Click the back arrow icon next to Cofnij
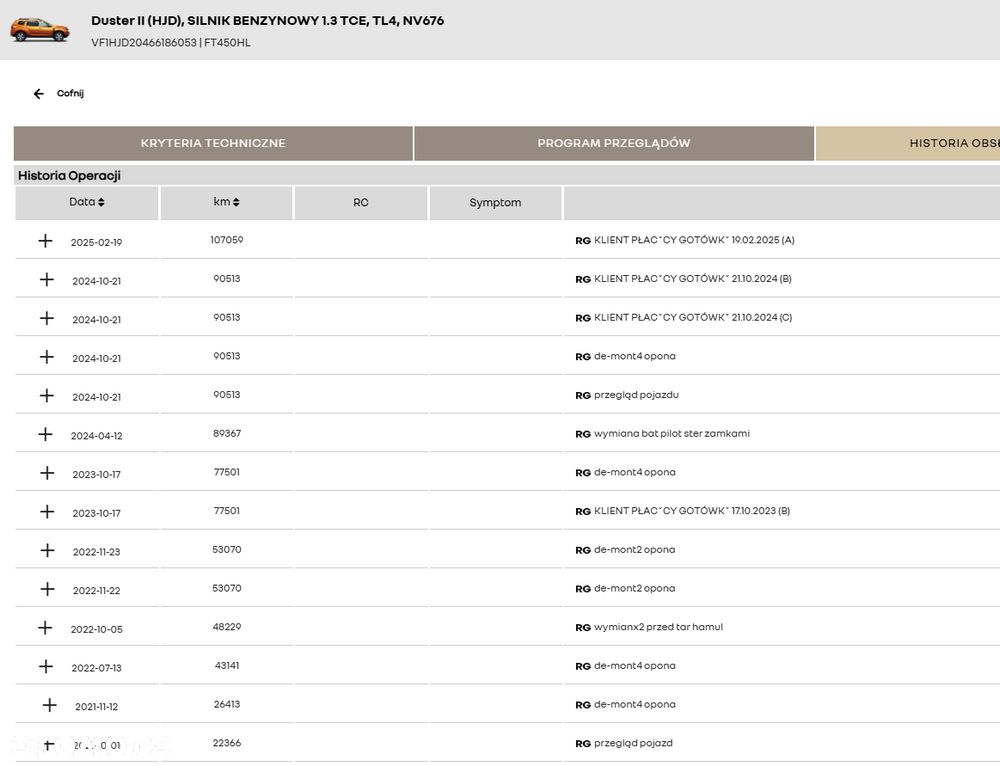This screenshot has height=766, width=1000. click(x=39, y=94)
